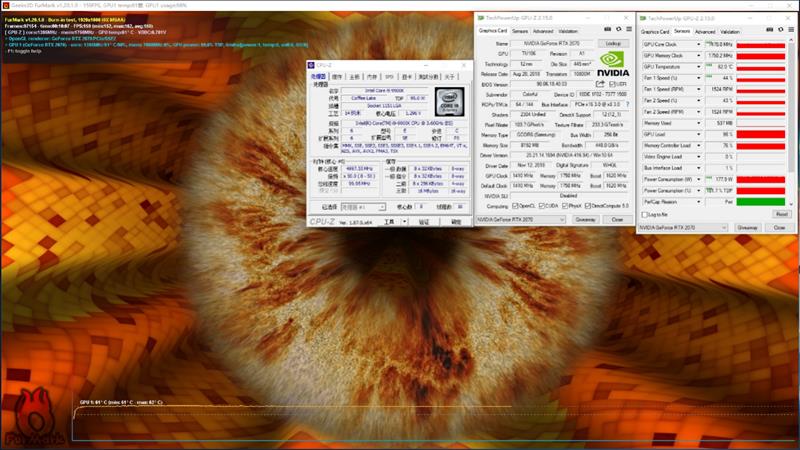
Task: Click the Lookup button in GPU-Z
Action: (613, 43)
